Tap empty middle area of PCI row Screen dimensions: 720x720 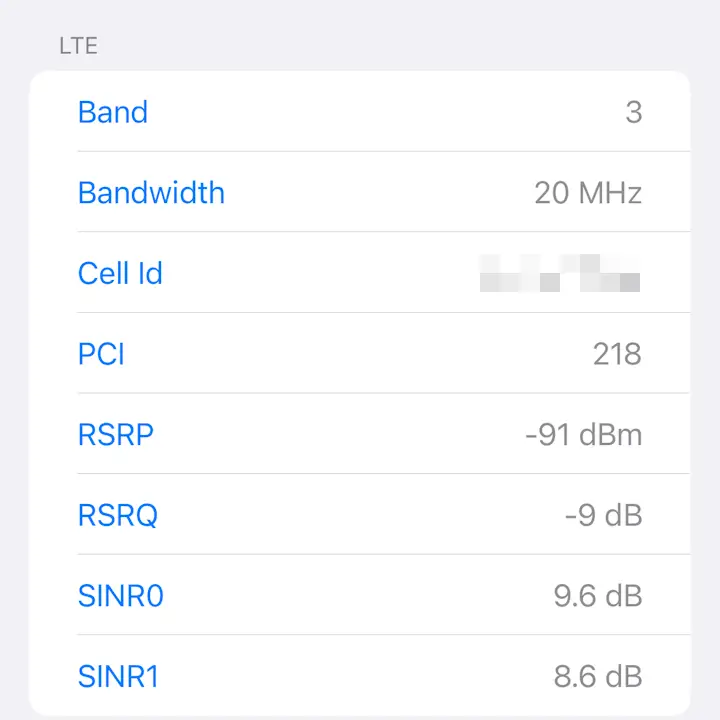pos(358,354)
